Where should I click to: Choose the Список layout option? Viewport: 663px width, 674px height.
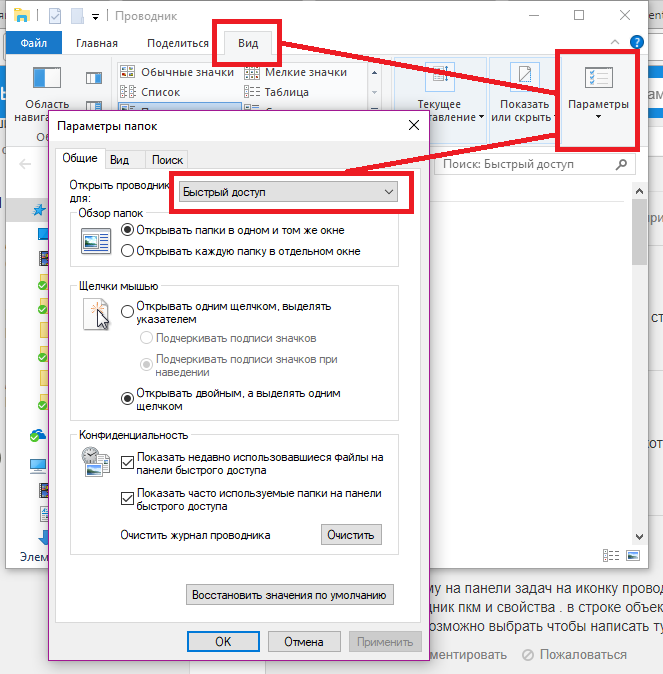point(150,92)
